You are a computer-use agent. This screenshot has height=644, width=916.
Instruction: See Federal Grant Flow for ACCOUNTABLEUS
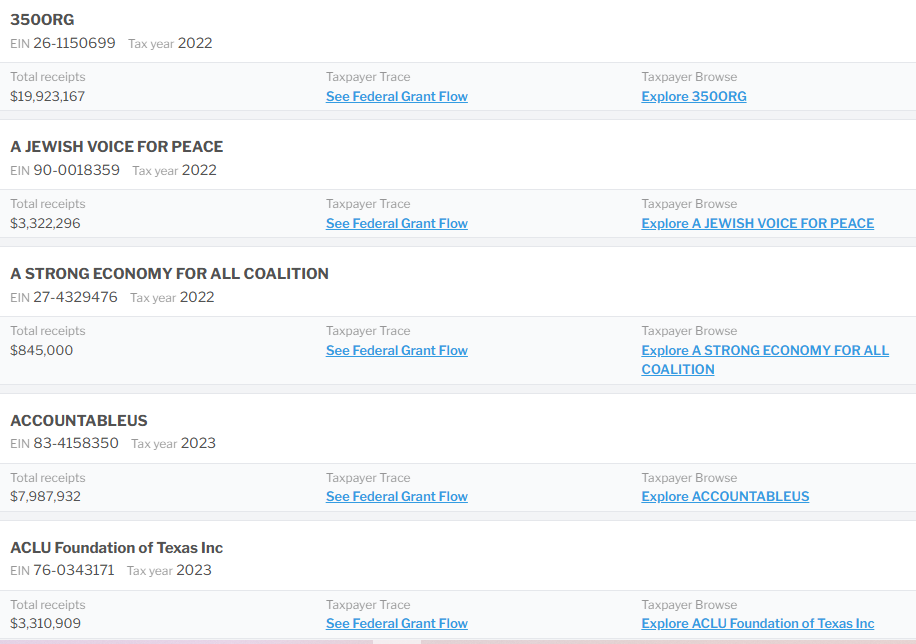396,497
